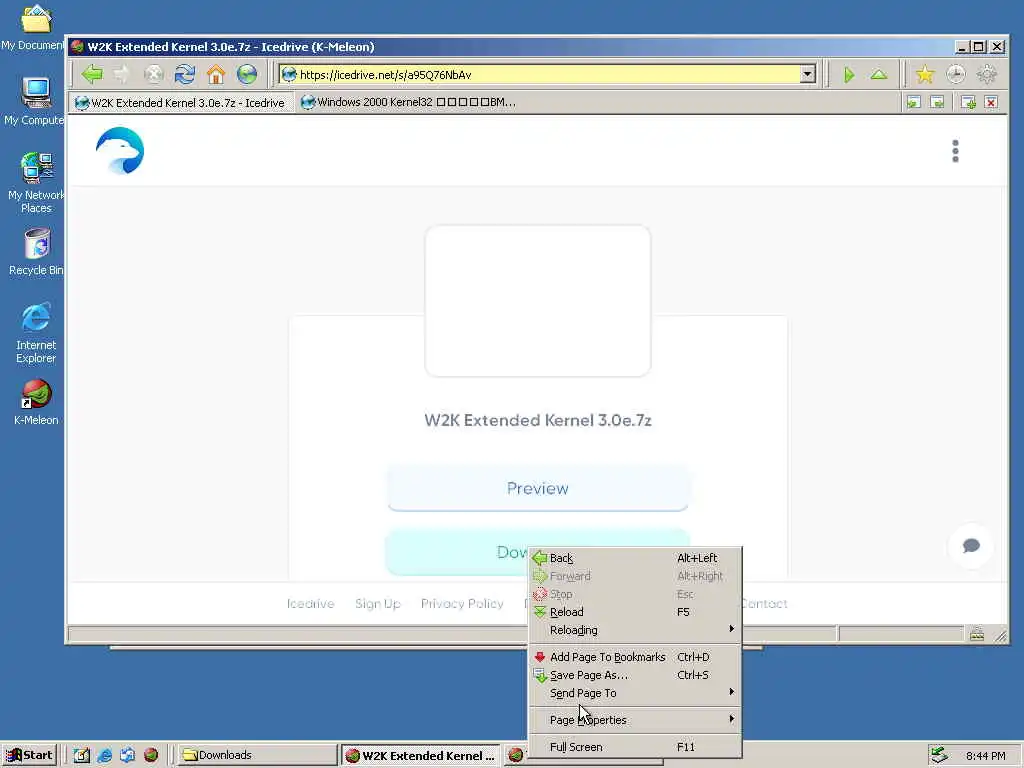Click the Reload toolbar icon

pyautogui.click(x=185, y=74)
